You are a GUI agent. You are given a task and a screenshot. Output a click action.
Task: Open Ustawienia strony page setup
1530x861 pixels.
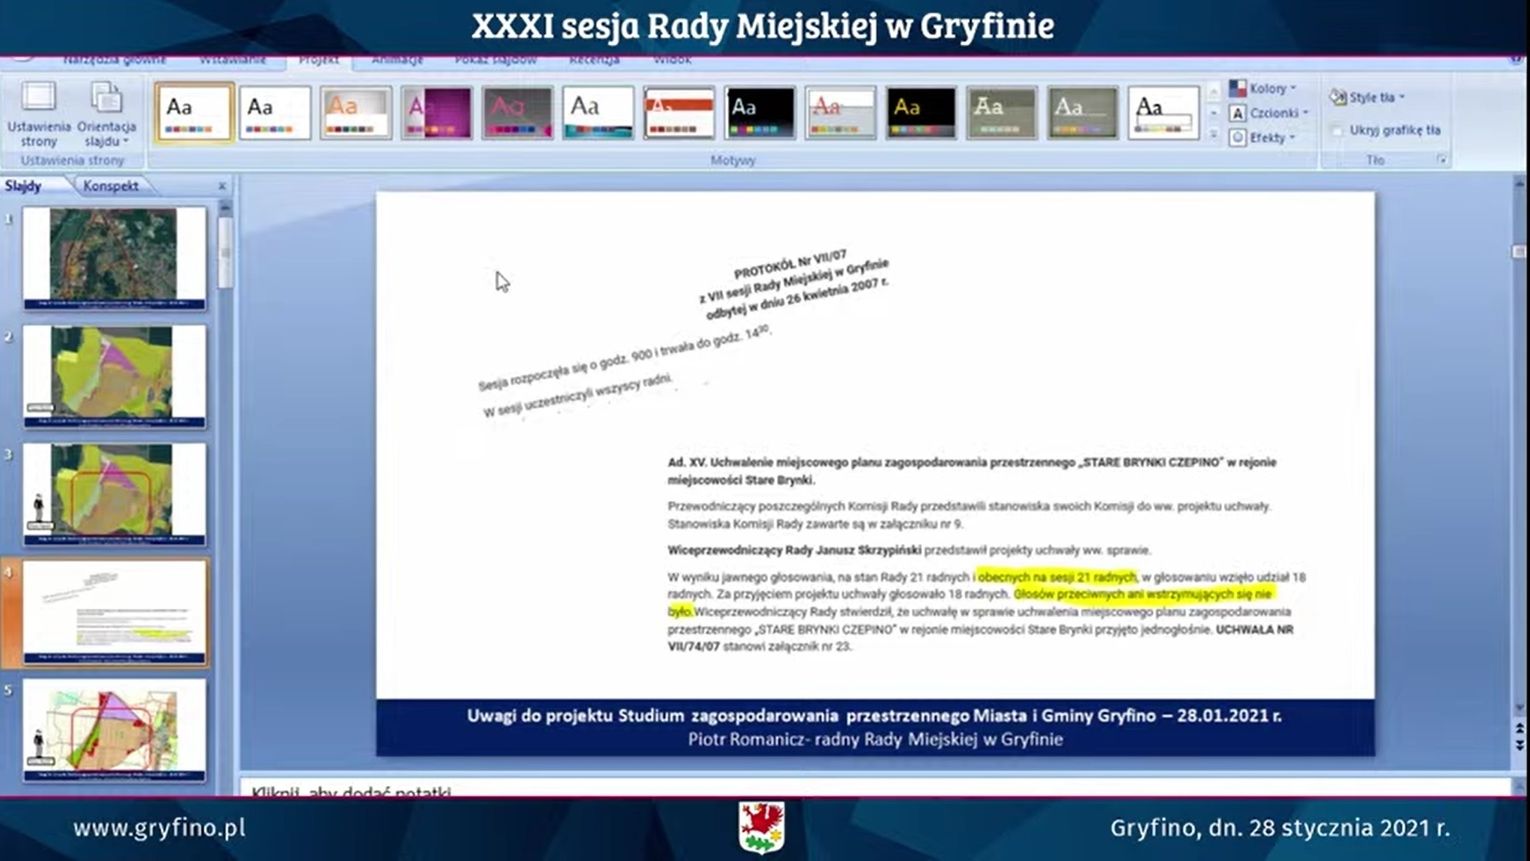point(39,113)
